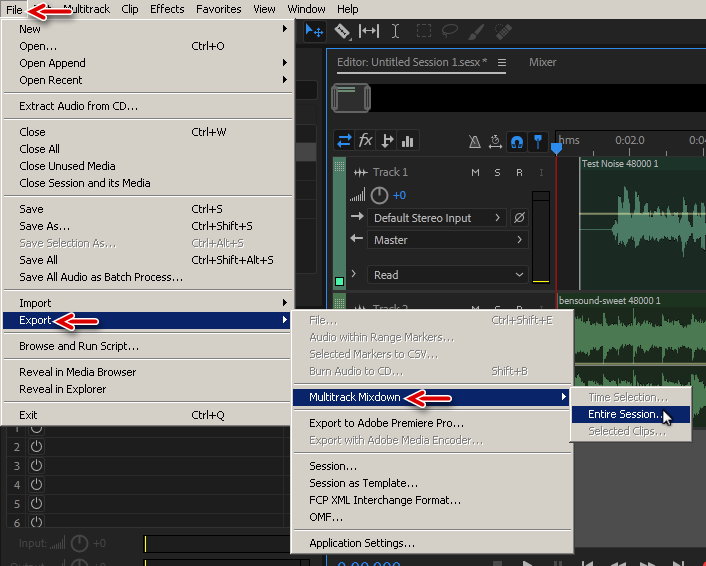This screenshot has width=706, height=566.
Task: Show Inputs/Outputs track controls
Action: coord(344,141)
